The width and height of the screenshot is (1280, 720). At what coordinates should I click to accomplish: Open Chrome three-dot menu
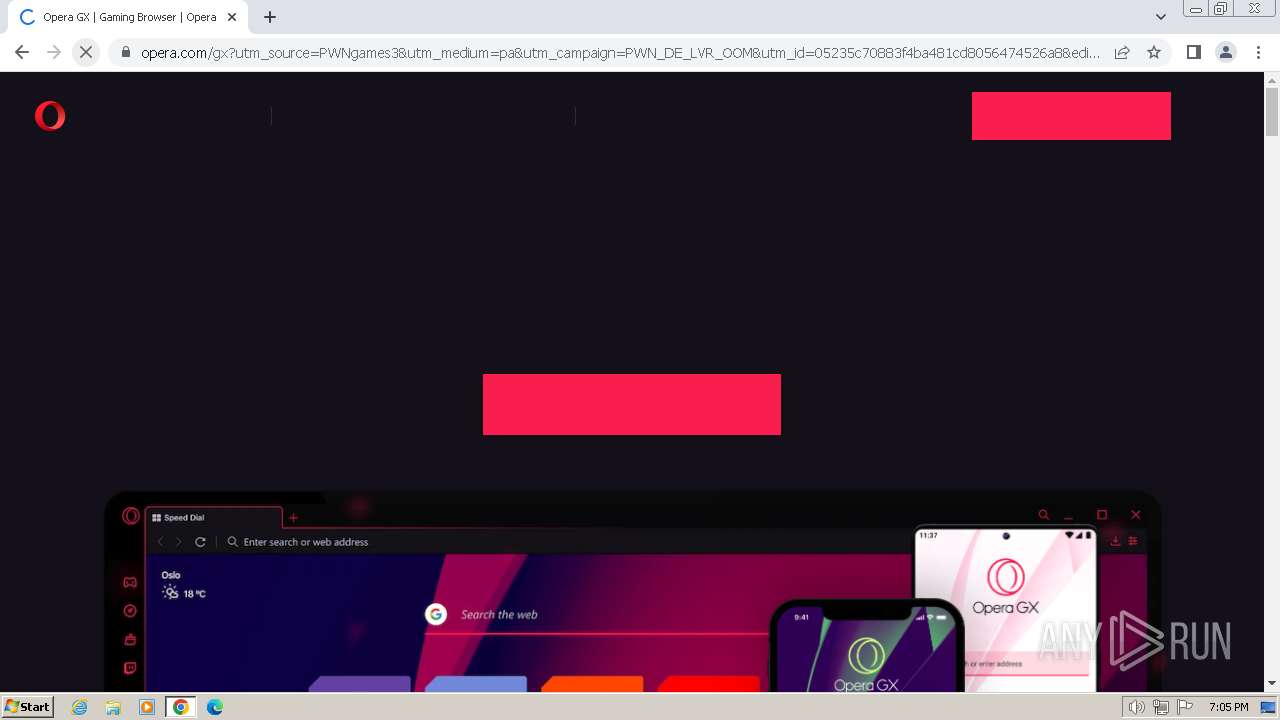click(1257, 52)
